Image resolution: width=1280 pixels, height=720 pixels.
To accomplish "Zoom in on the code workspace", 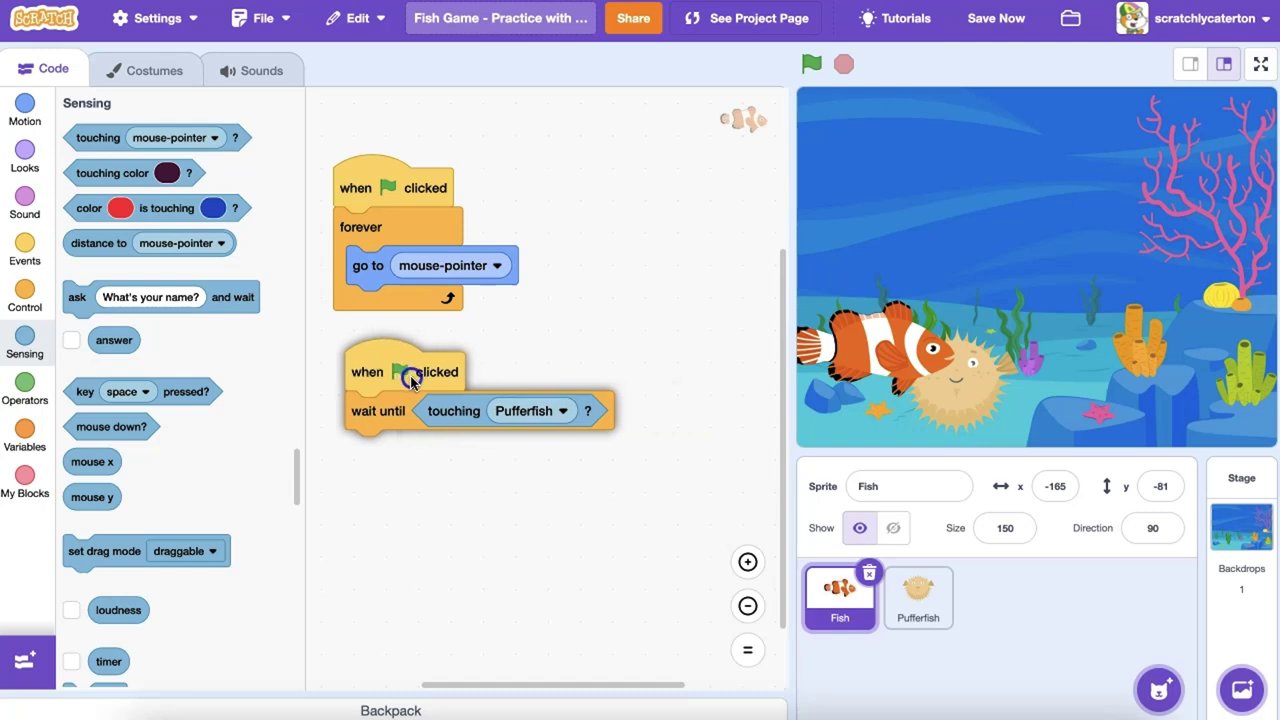I will (x=747, y=562).
